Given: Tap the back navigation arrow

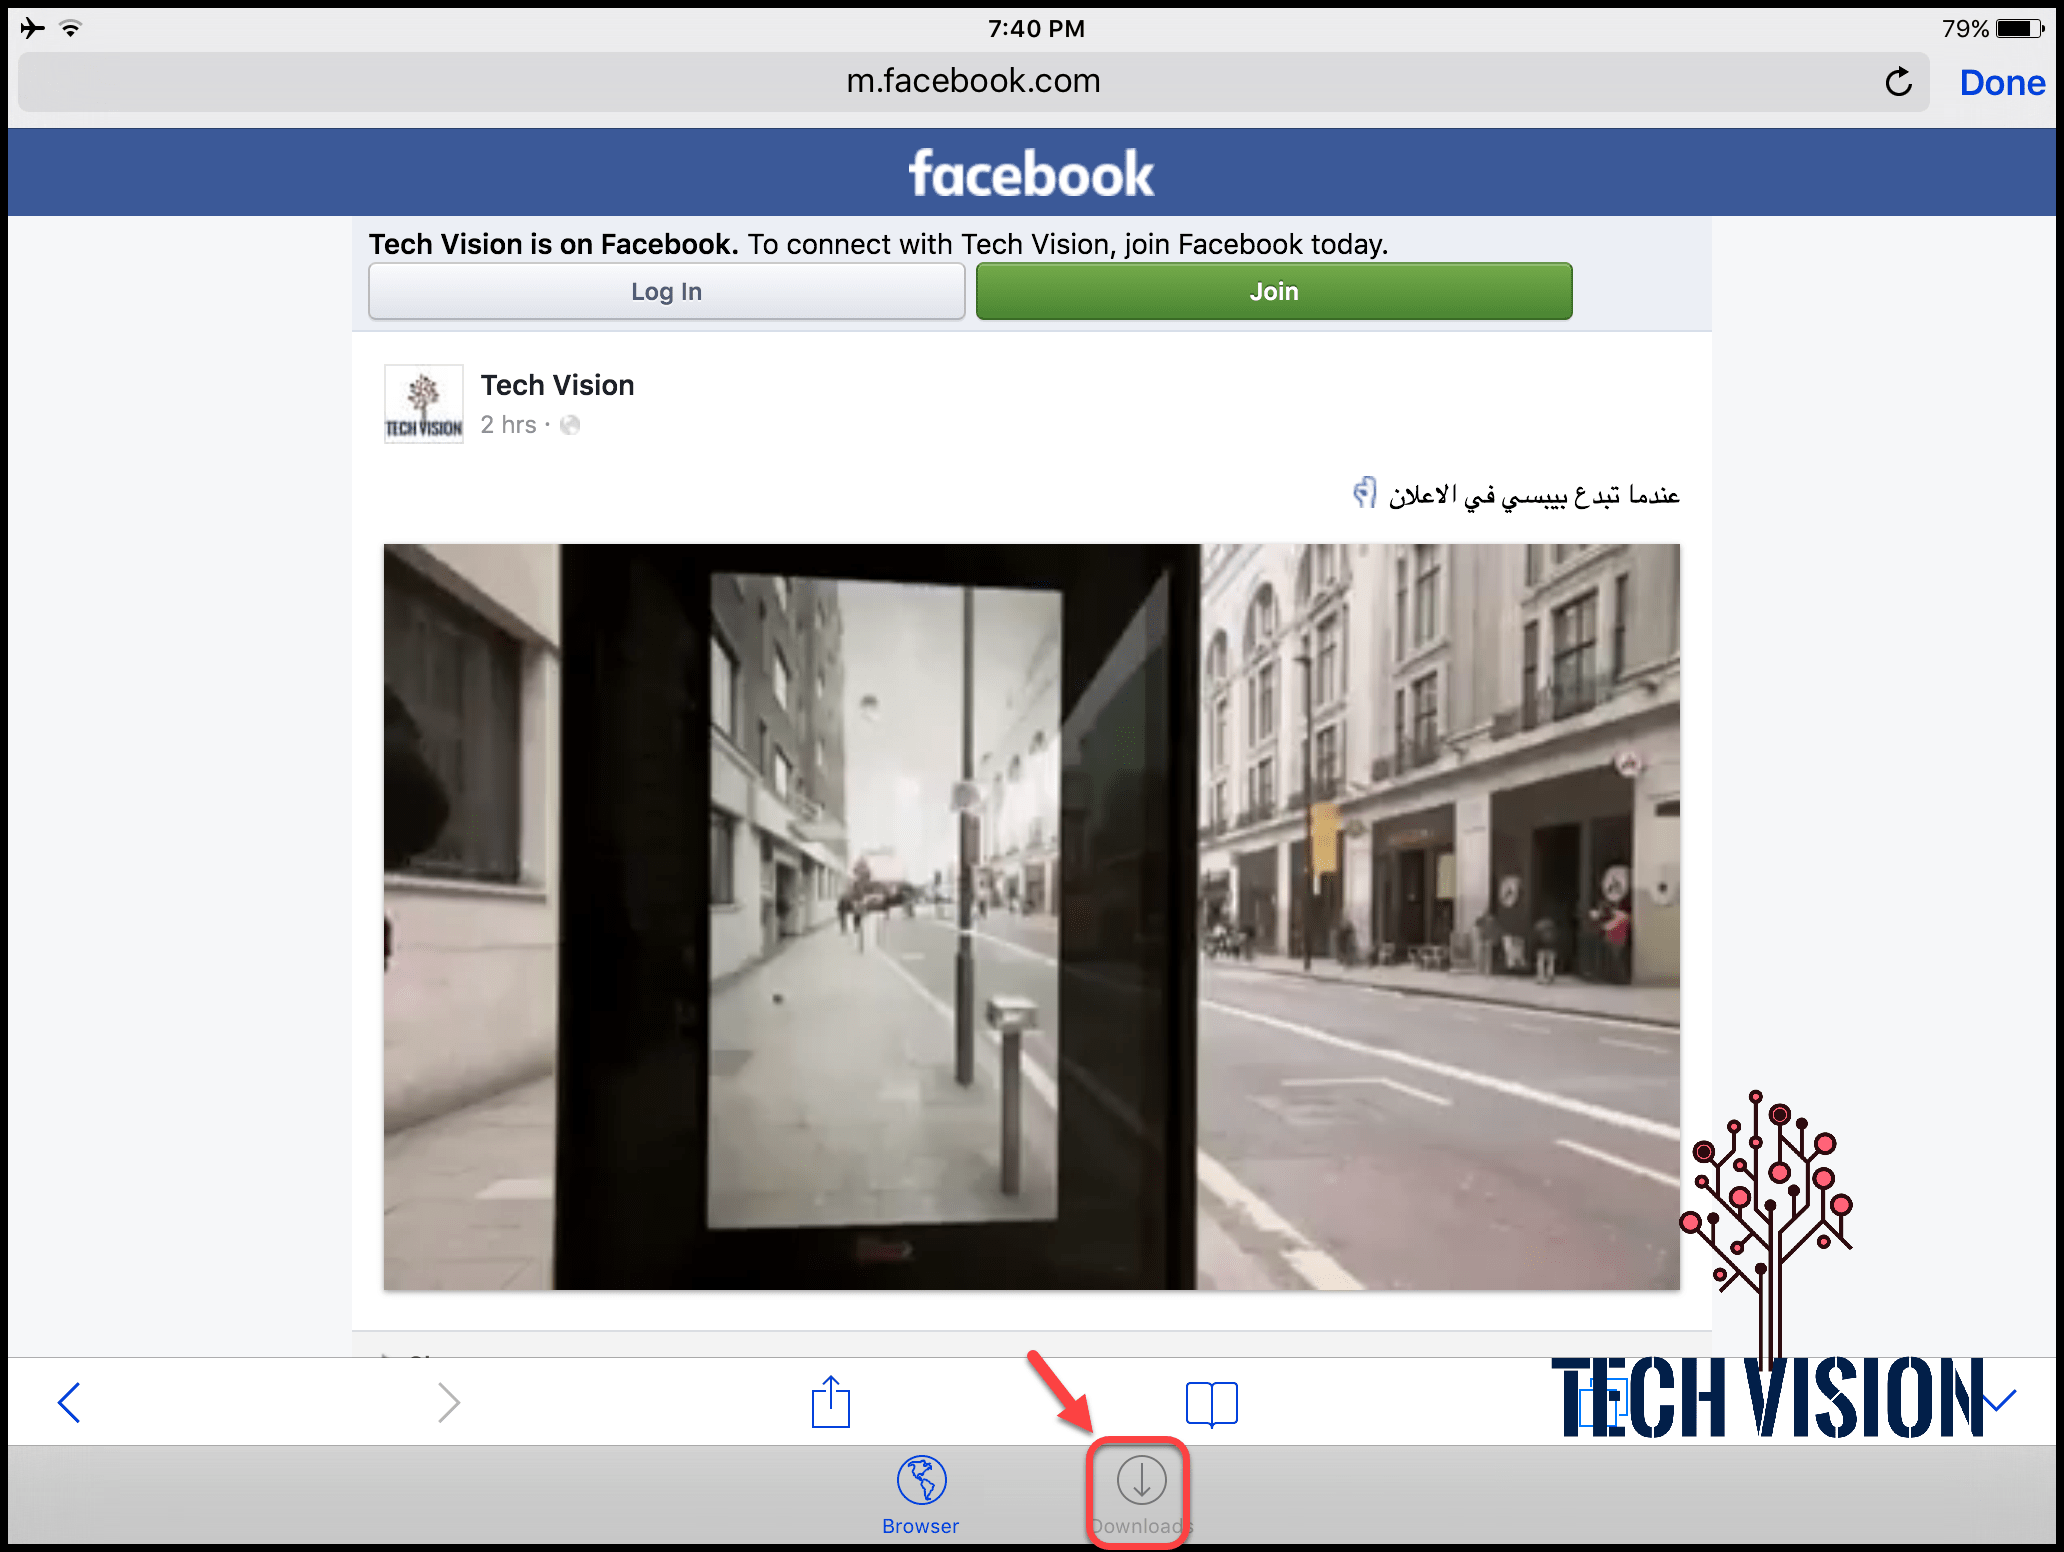Looking at the screenshot, I should pyautogui.click(x=69, y=1402).
